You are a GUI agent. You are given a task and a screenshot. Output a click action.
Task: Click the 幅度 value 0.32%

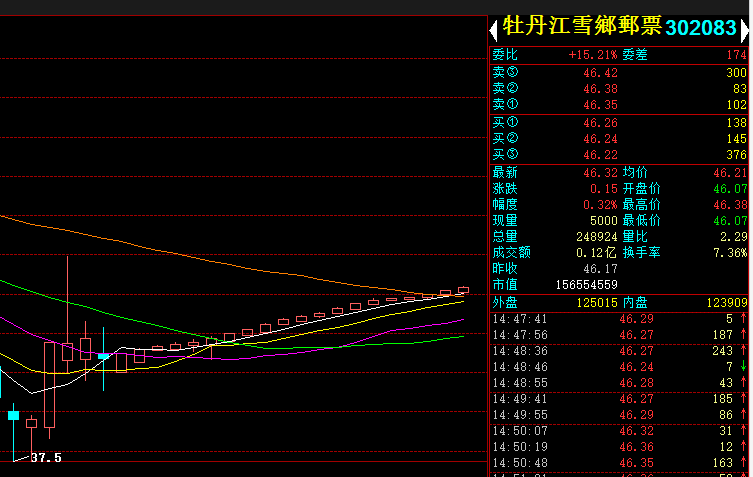pyautogui.click(x=600, y=205)
